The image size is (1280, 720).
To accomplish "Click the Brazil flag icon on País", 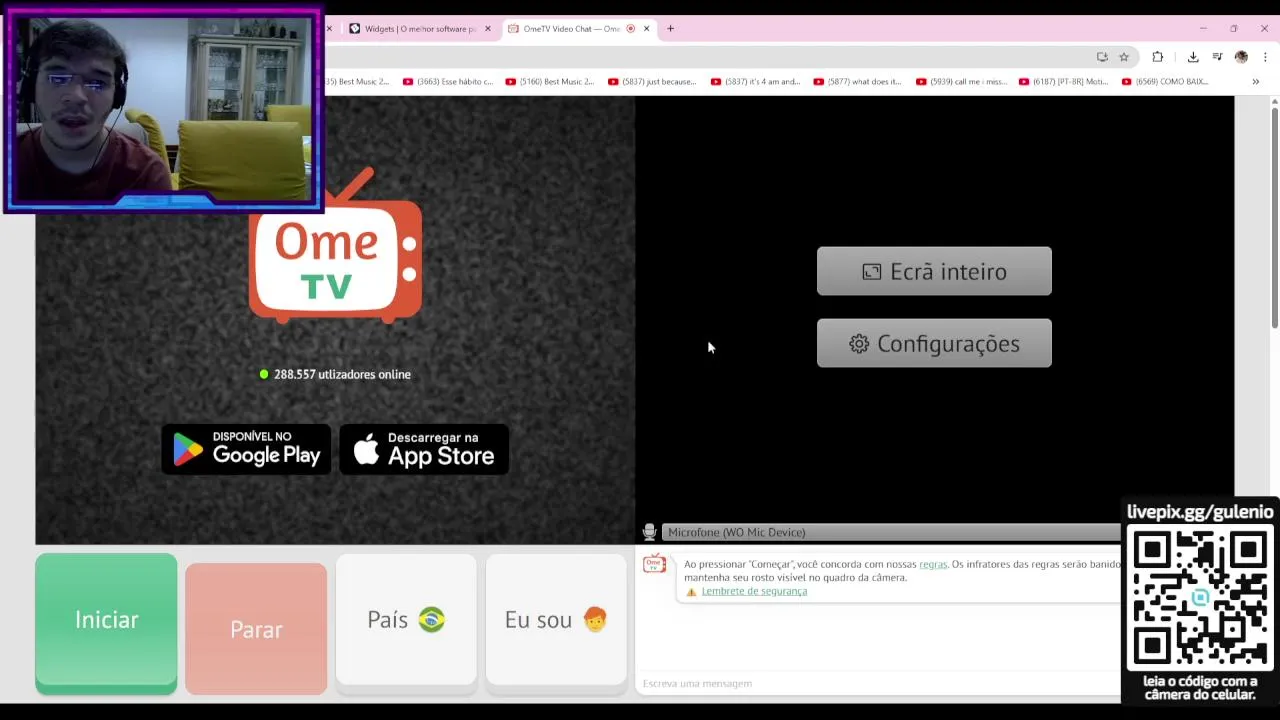I will [431, 620].
